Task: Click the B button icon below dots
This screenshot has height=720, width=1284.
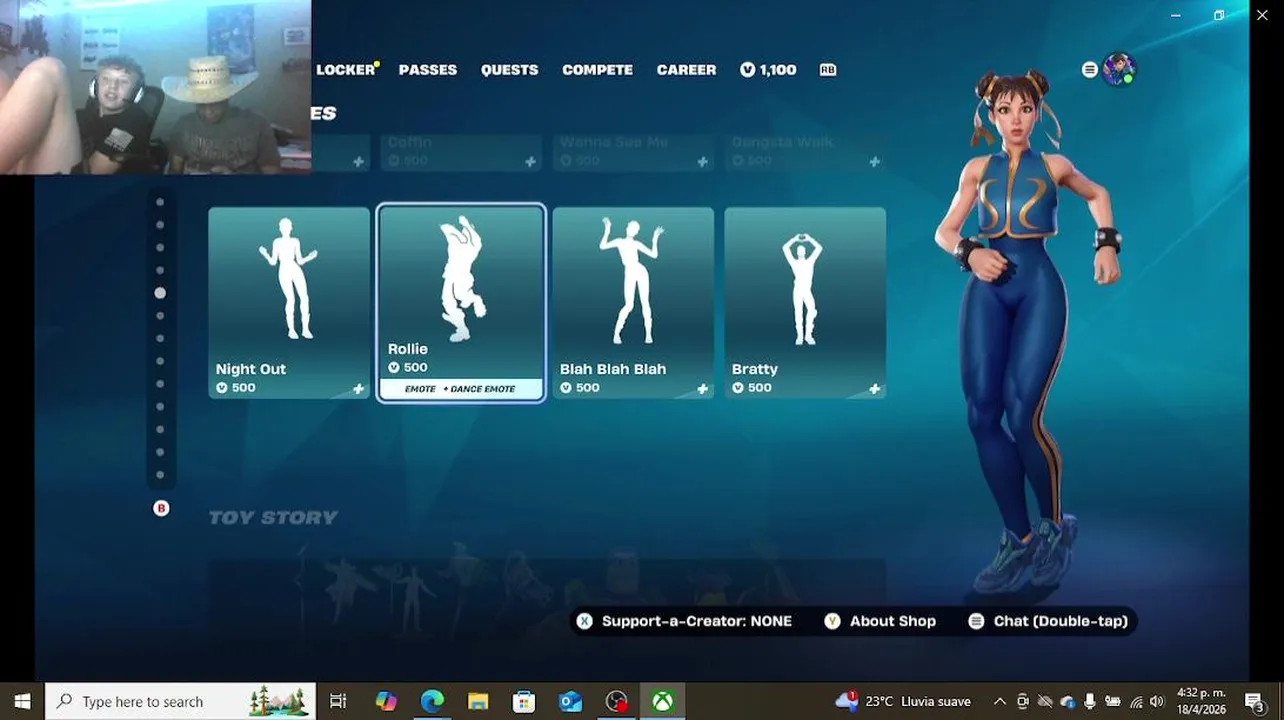Action: click(161, 508)
